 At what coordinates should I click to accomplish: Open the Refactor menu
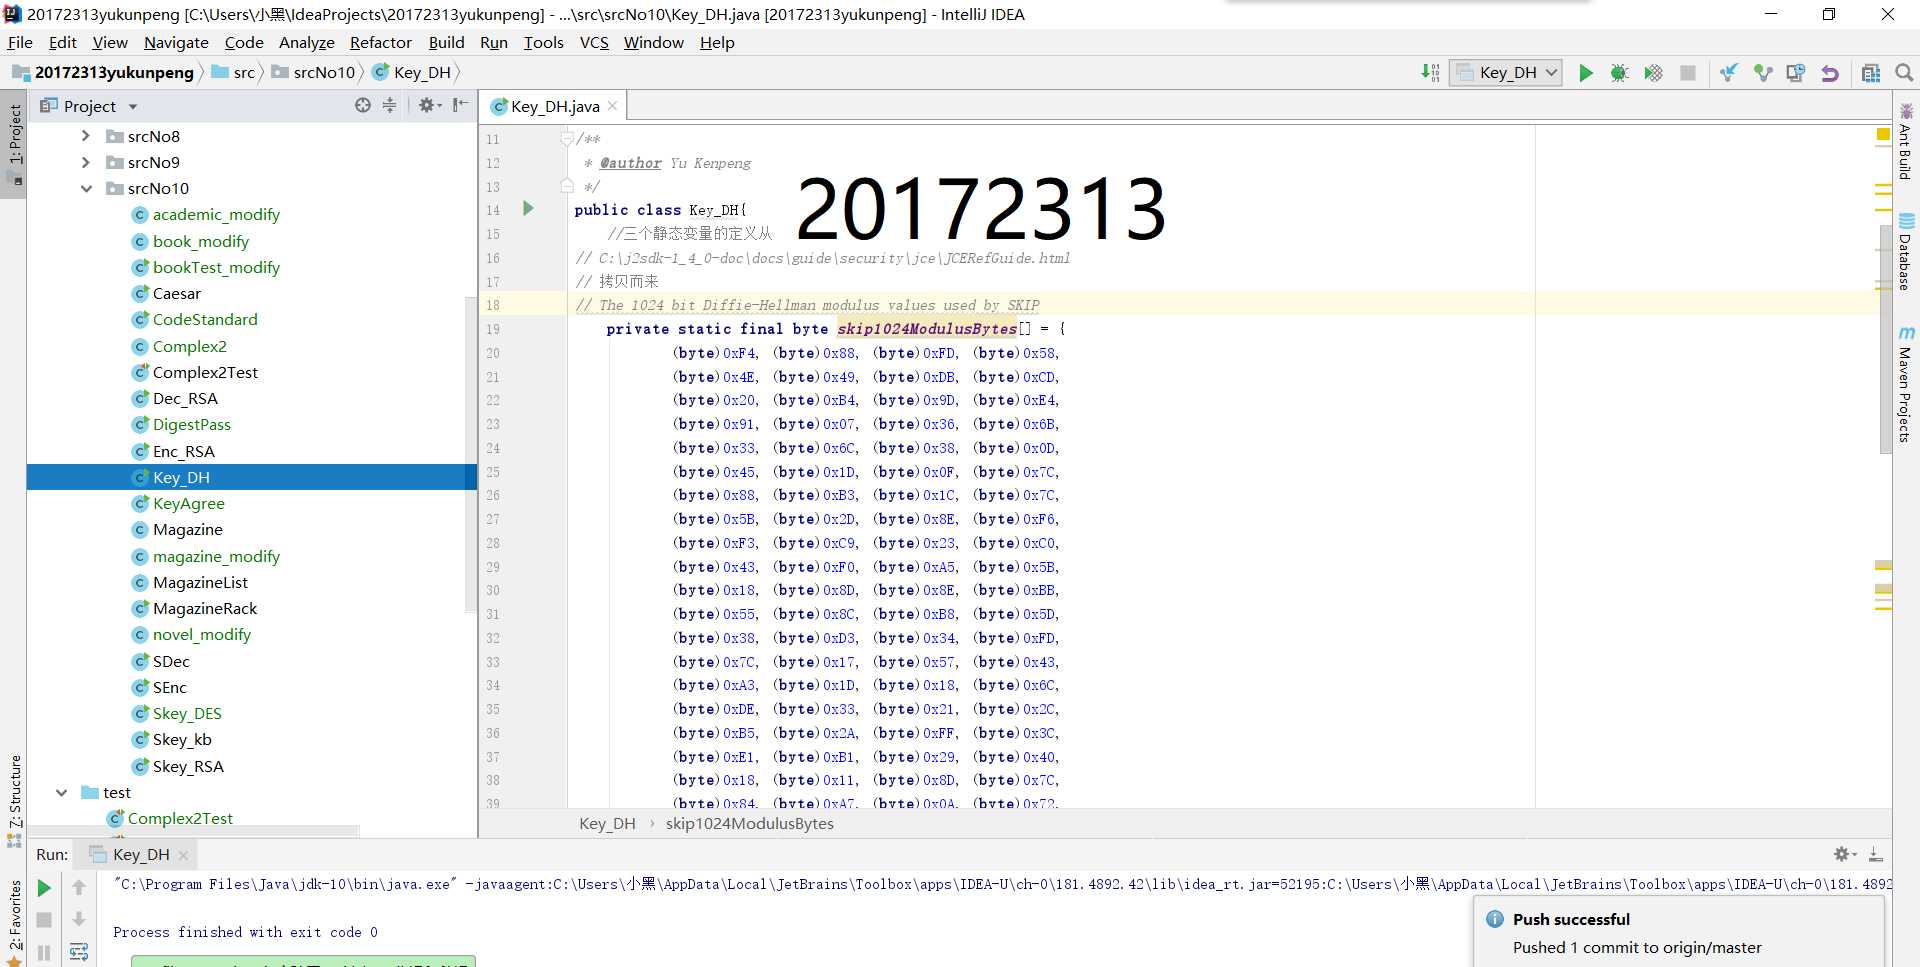380,42
